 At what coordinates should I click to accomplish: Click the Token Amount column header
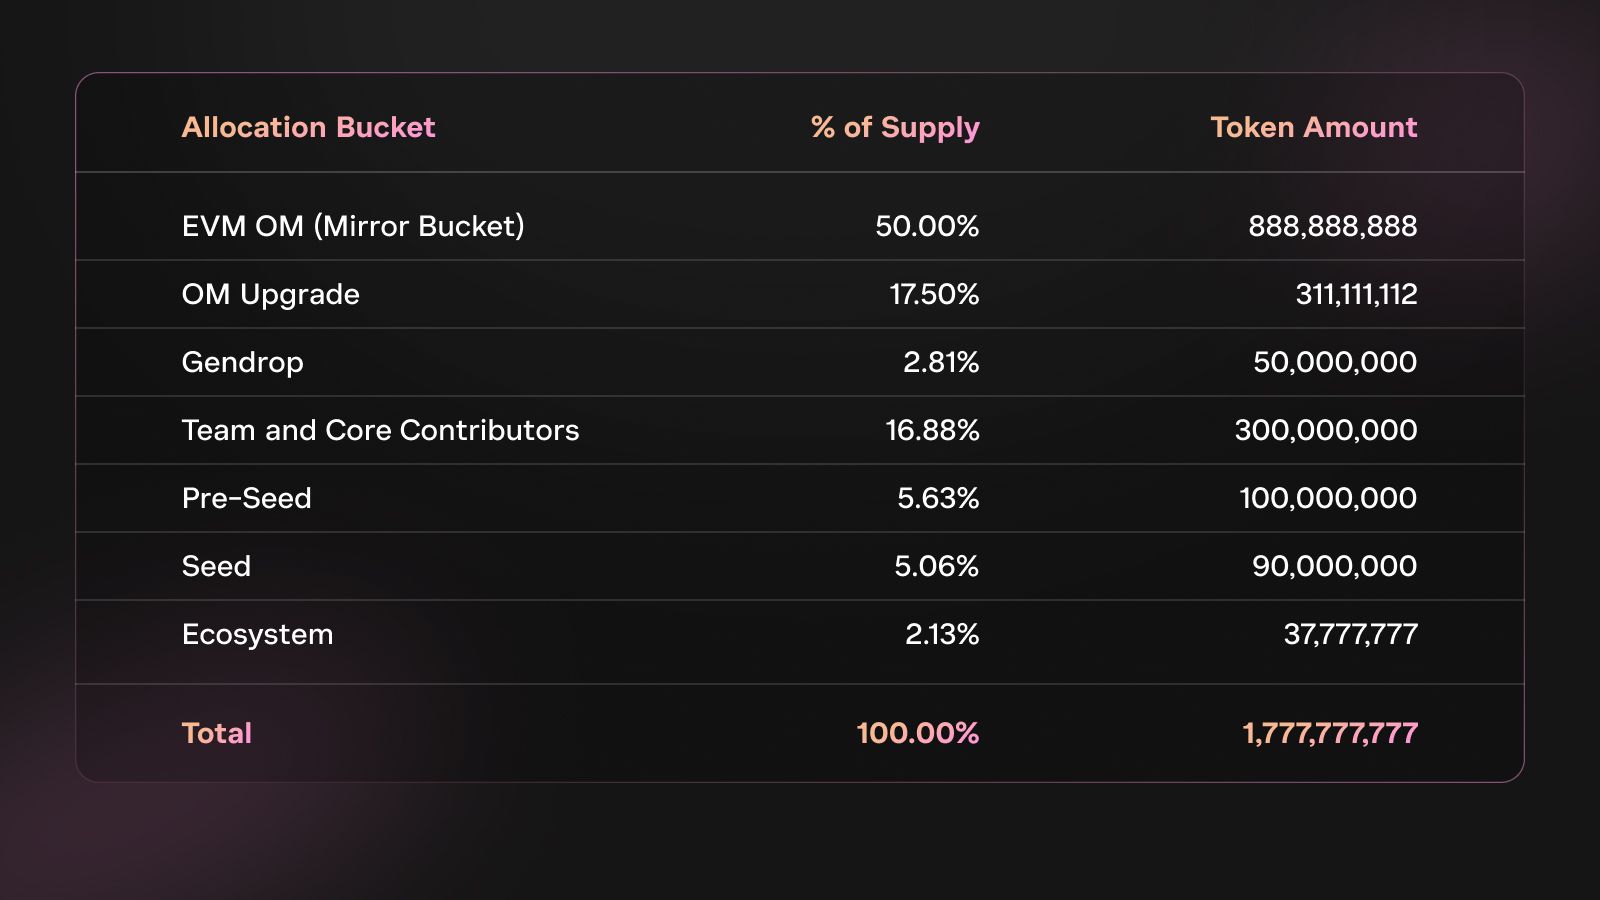point(1313,127)
